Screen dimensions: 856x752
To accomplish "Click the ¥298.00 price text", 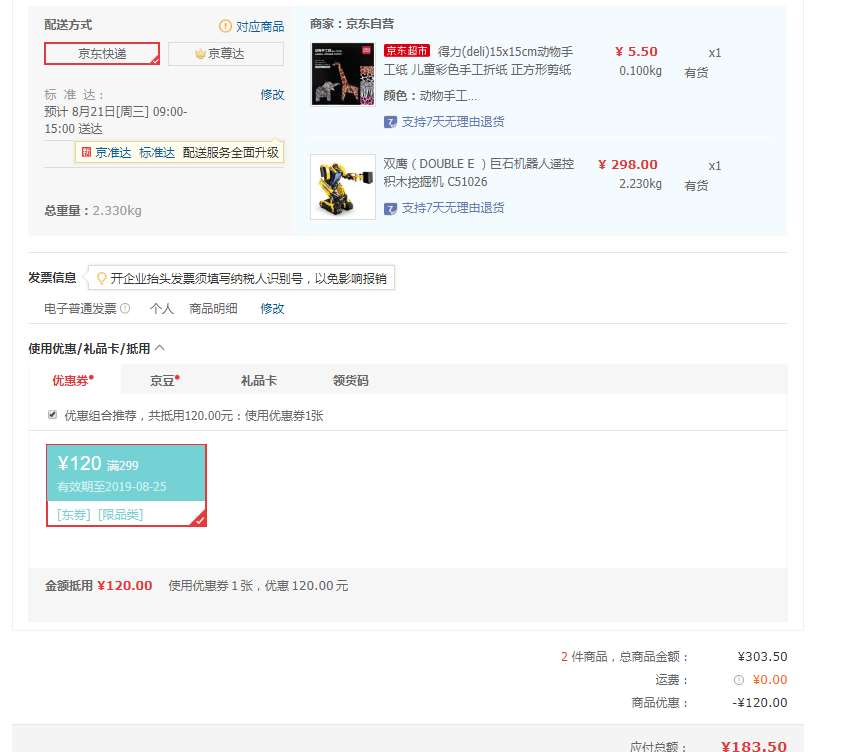I will [x=628, y=164].
